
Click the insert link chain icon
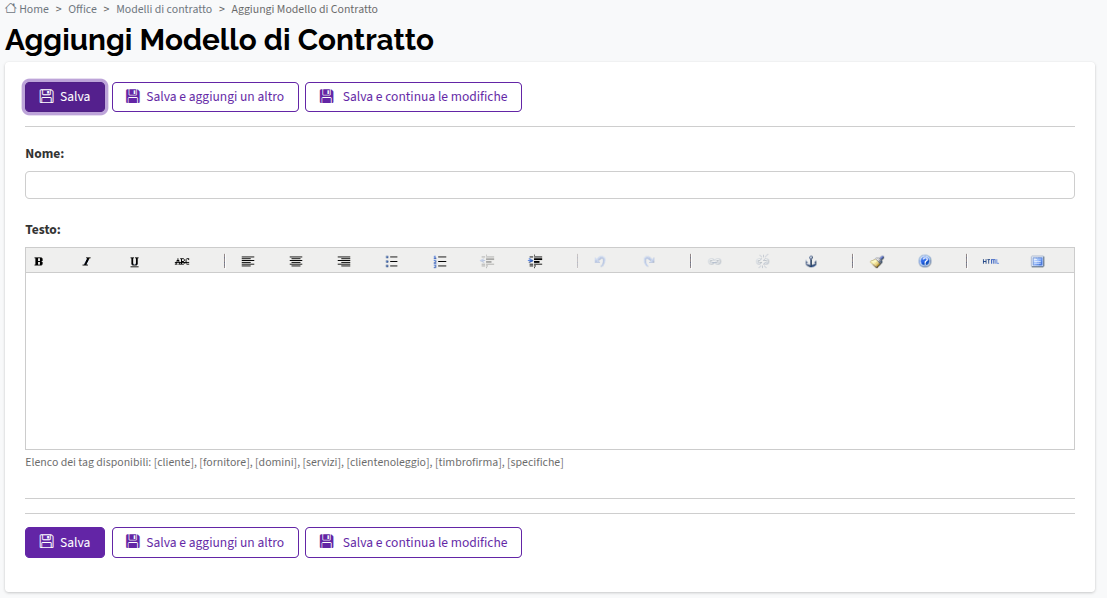pos(715,261)
